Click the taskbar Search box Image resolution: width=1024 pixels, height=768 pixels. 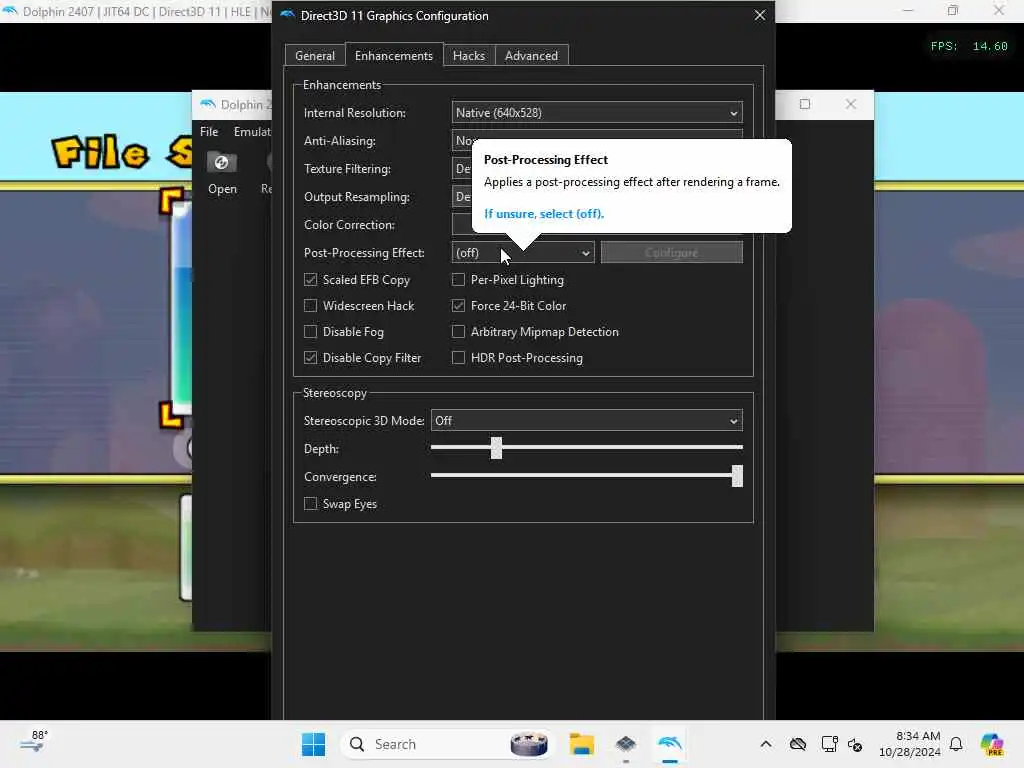pos(447,744)
